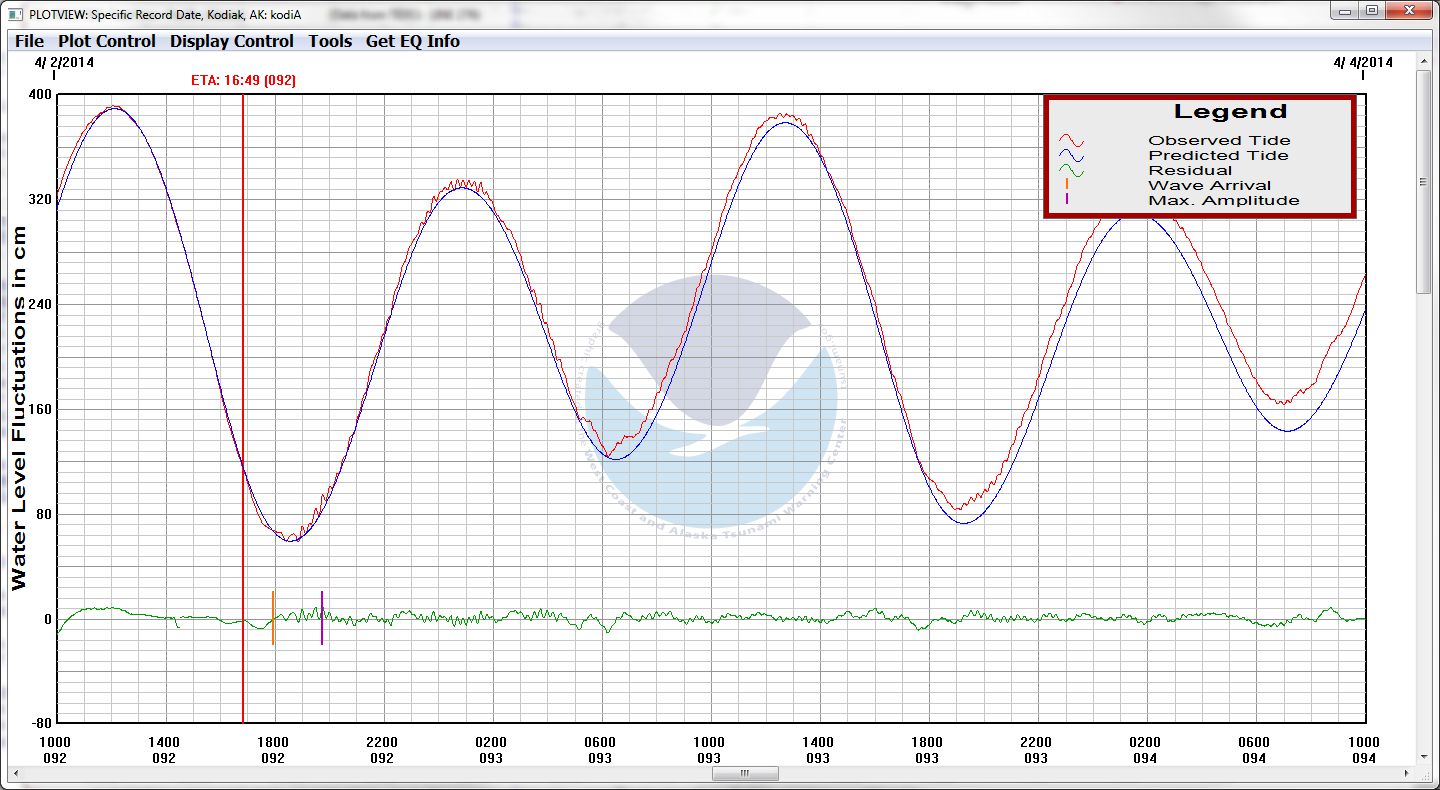
Task: Click the Max. Amplitude legend entry
Action: tap(1224, 200)
